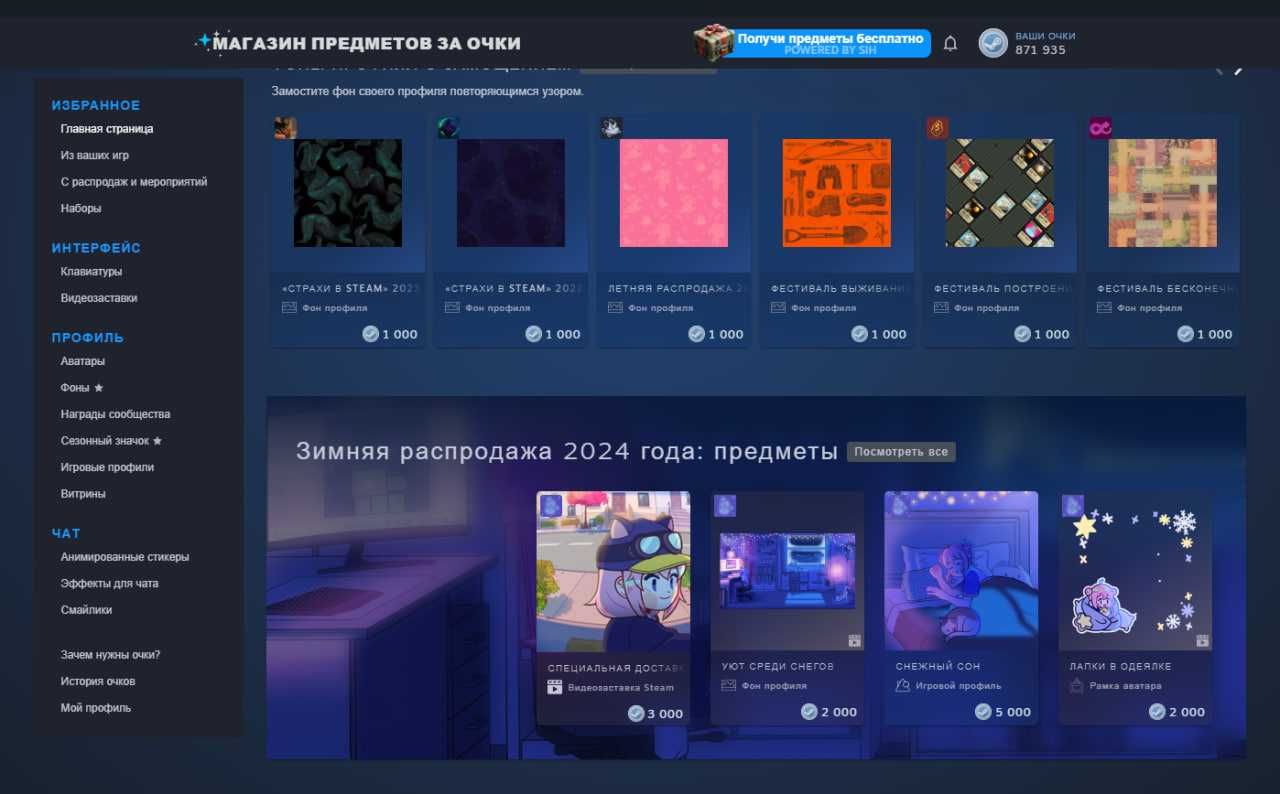Click points coin icon next to 5 000

click(984, 712)
